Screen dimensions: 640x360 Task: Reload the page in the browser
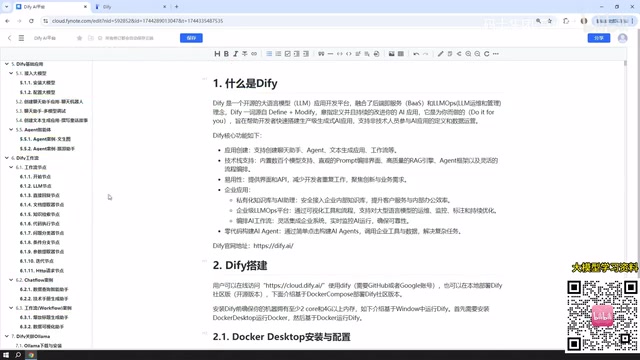31,21
